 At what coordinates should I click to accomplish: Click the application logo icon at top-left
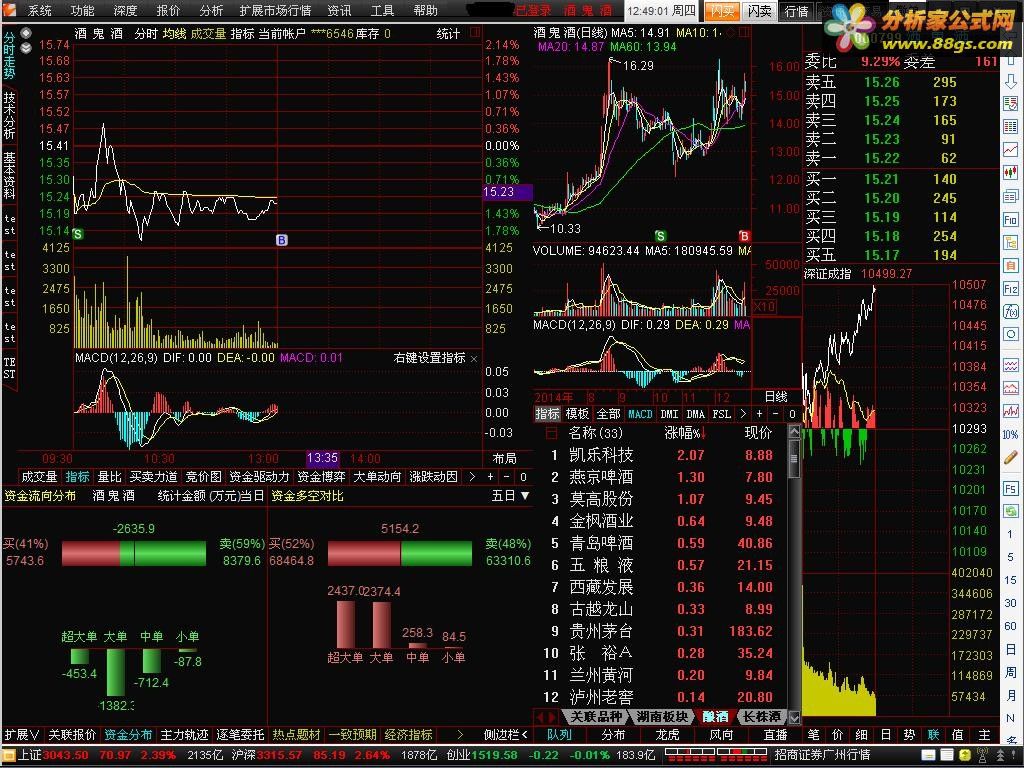(x=9, y=10)
